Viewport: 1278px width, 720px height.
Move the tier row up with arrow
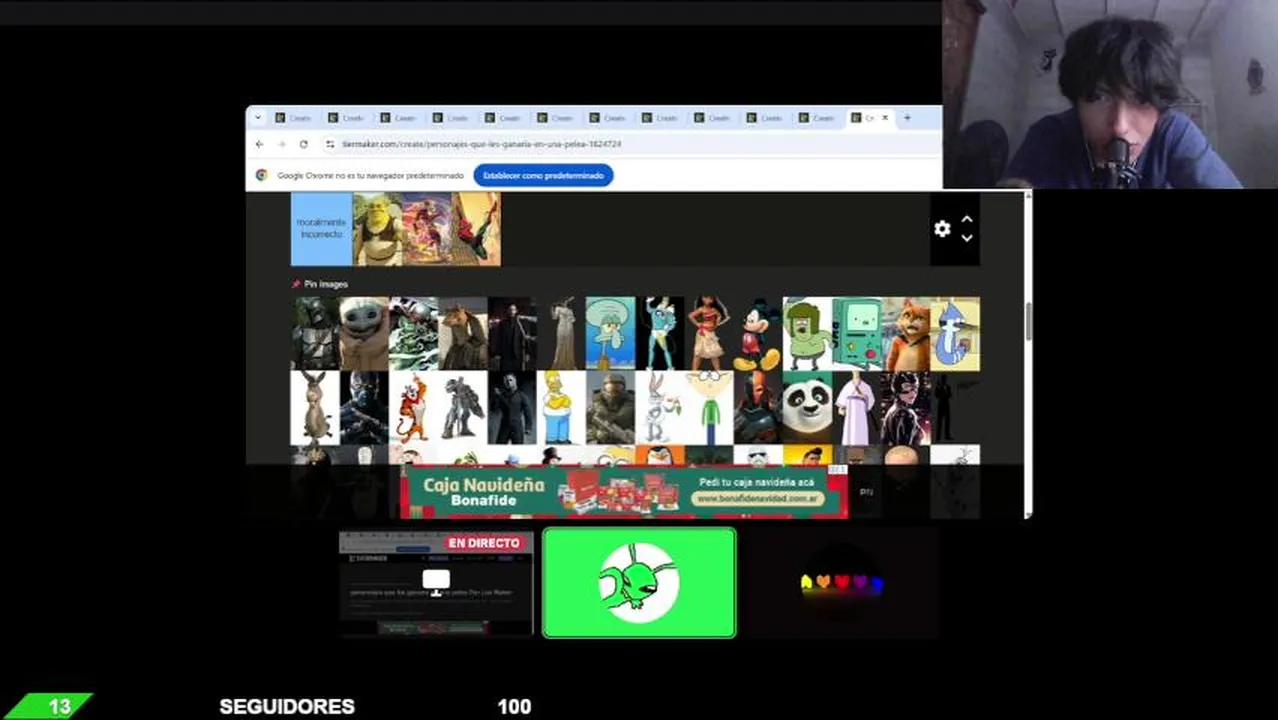[x=967, y=220]
